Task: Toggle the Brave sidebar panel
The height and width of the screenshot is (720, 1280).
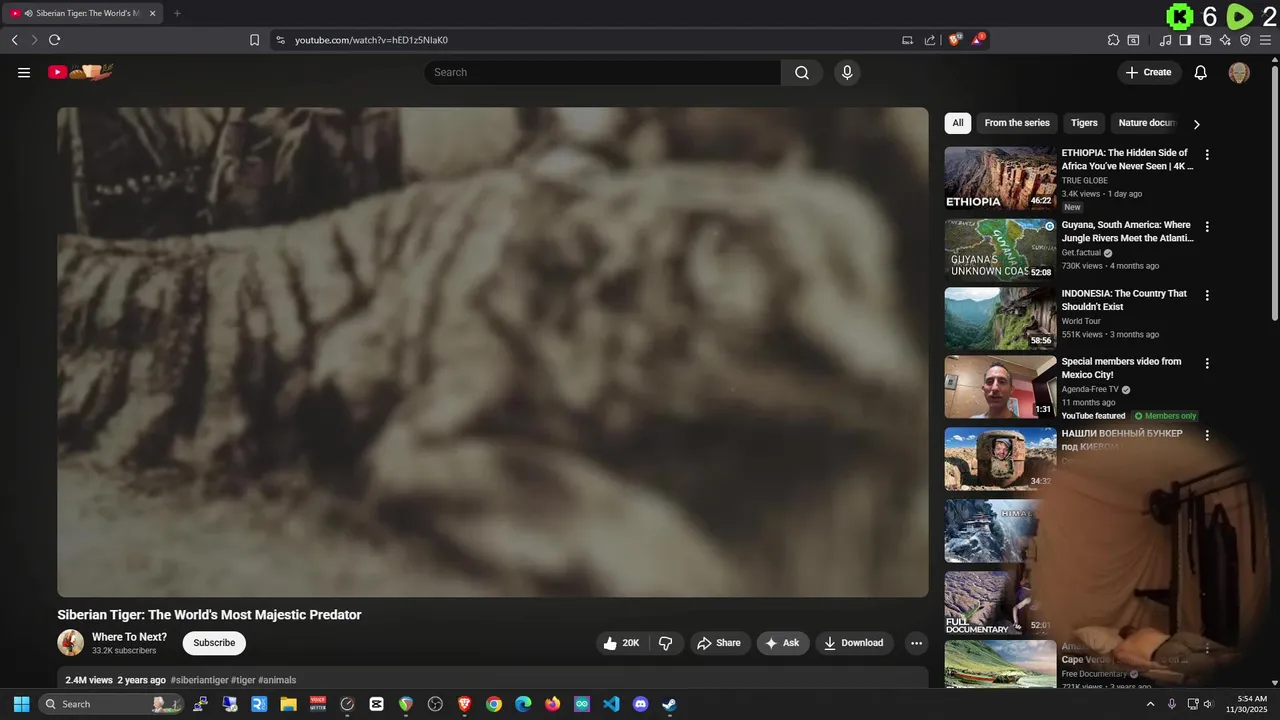Action: coord(1185,40)
